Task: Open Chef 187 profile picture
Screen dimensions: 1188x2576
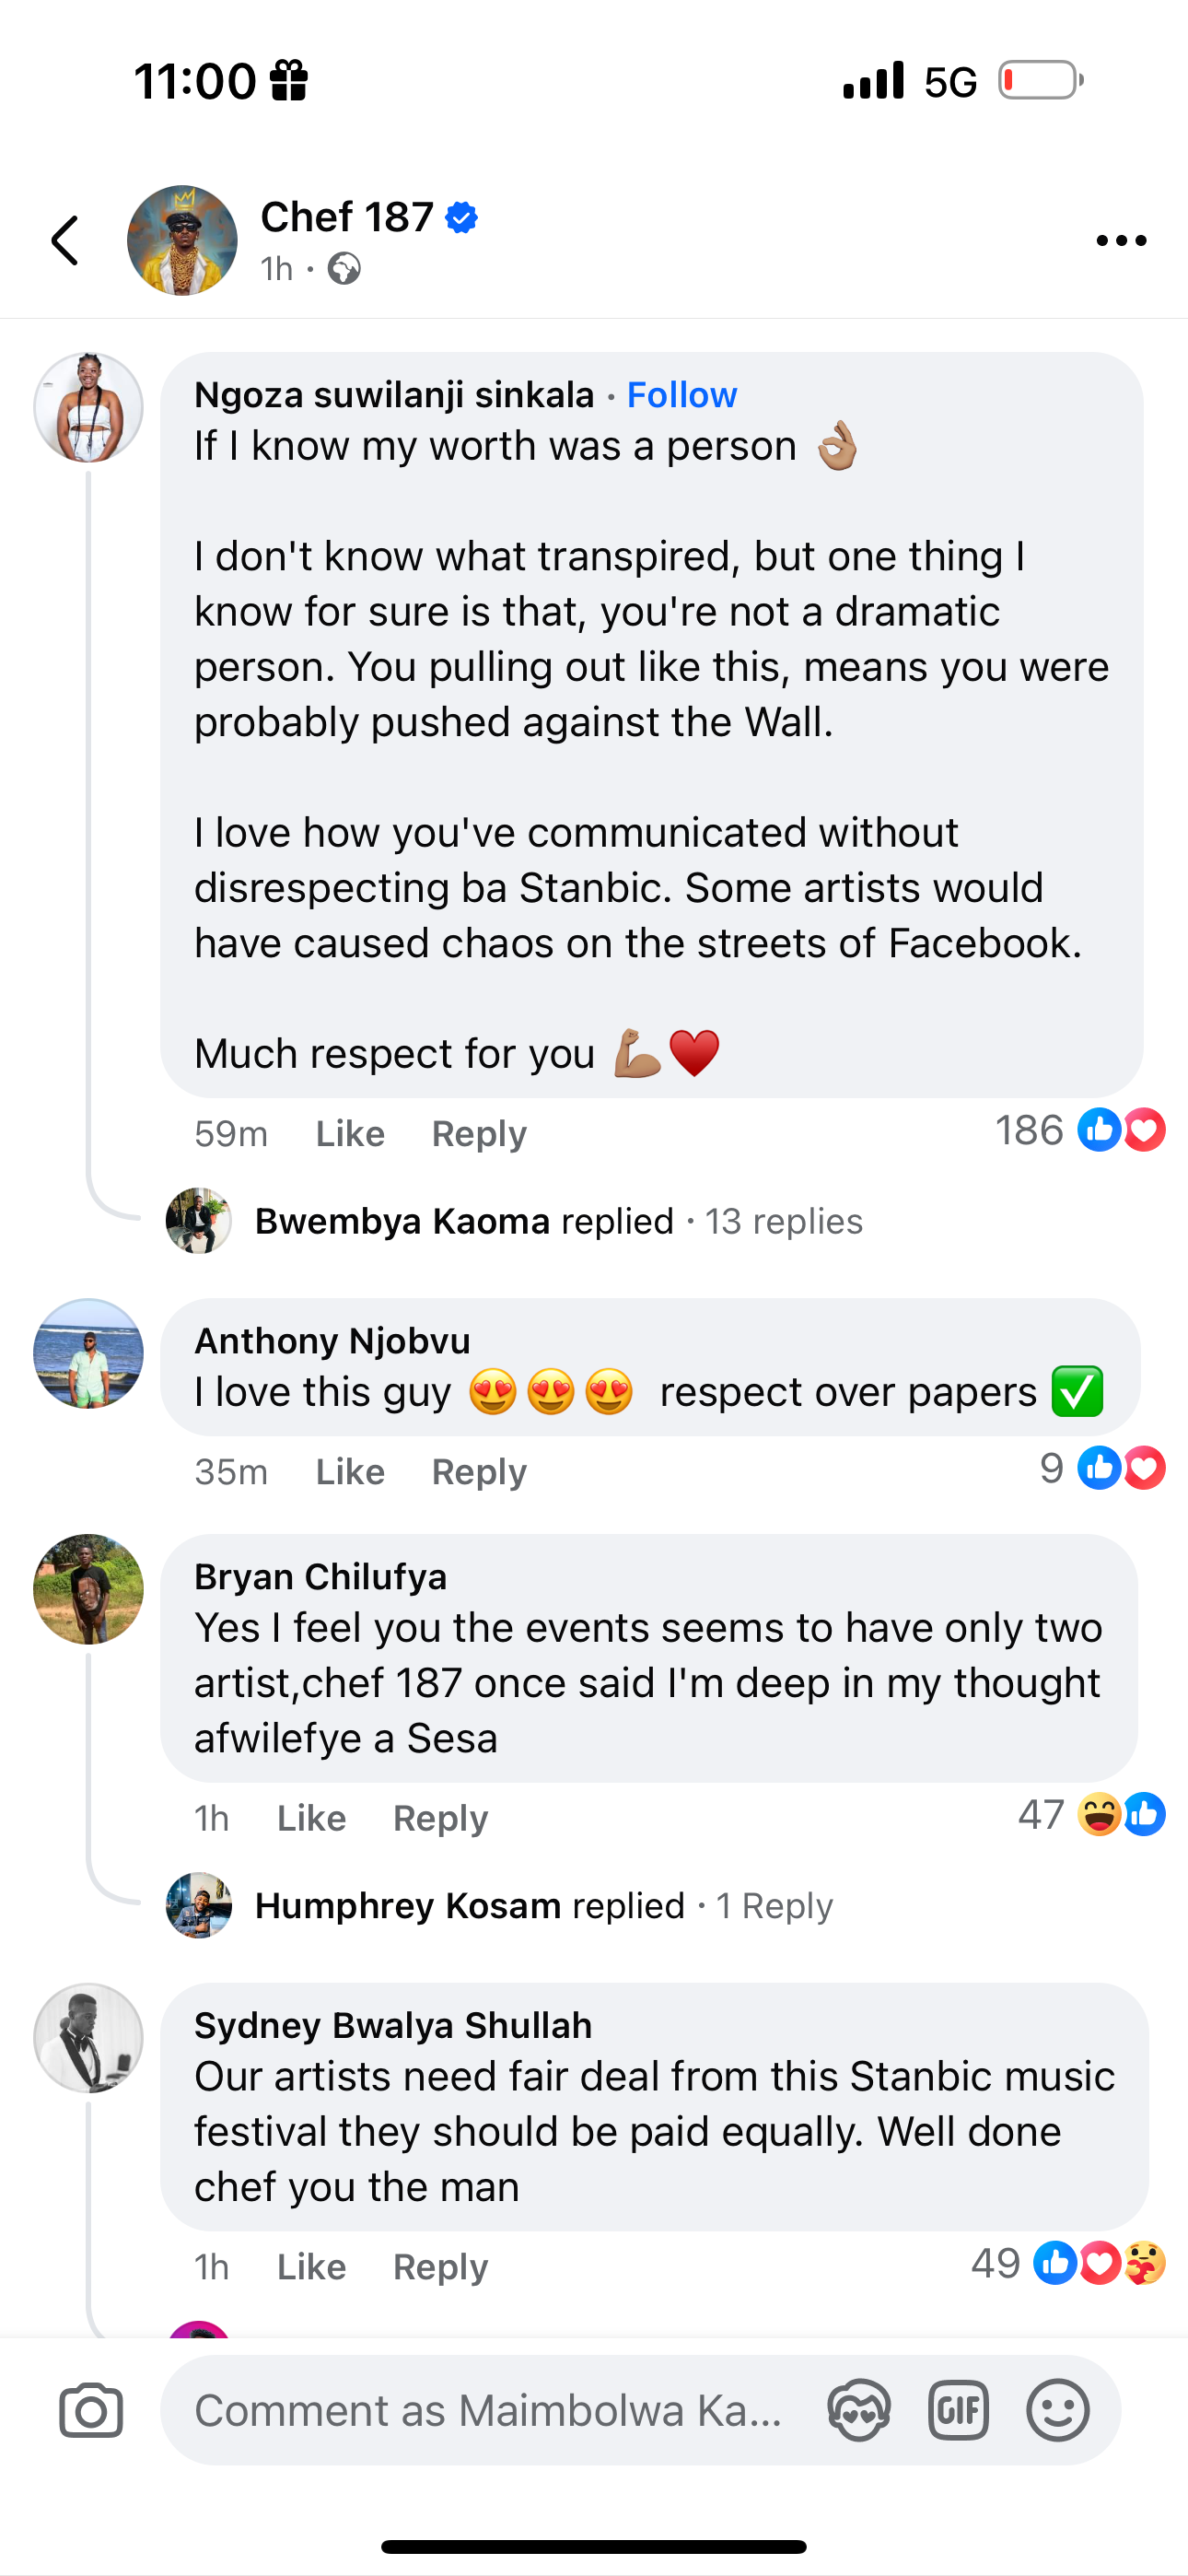Action: pyautogui.click(x=182, y=241)
